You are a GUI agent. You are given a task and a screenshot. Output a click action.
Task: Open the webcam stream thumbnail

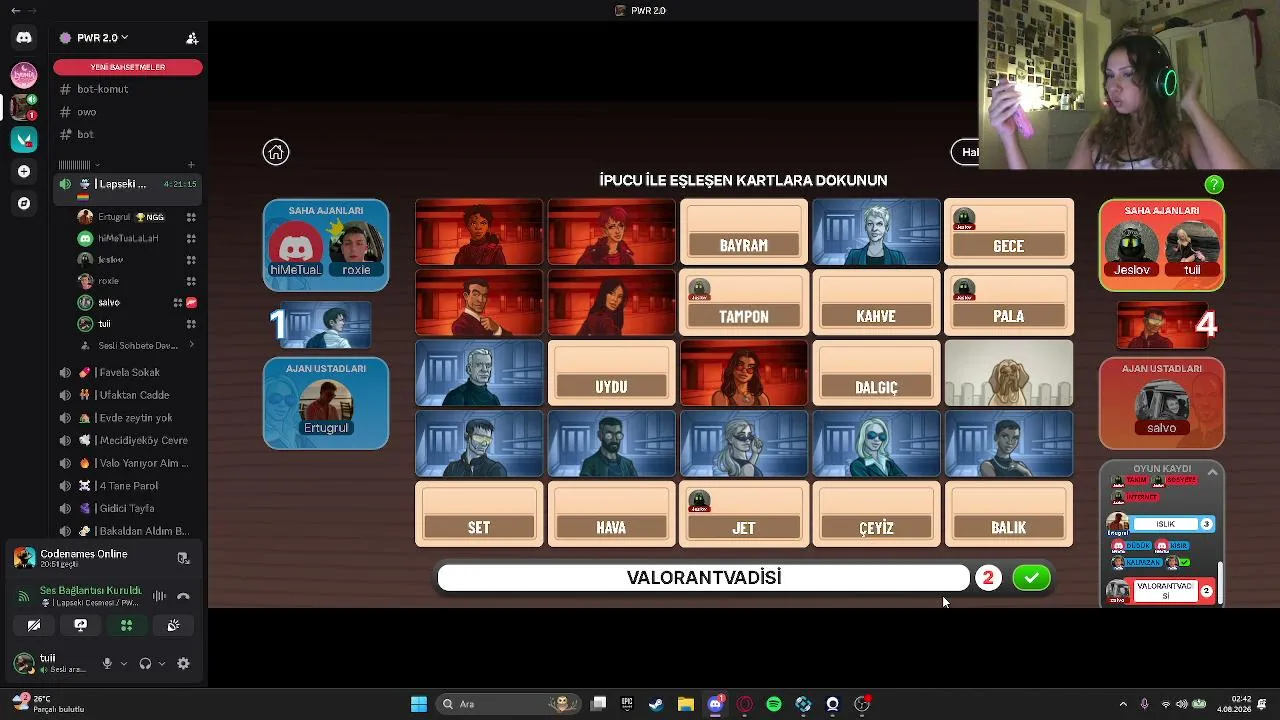pyautogui.click(x=1130, y=85)
